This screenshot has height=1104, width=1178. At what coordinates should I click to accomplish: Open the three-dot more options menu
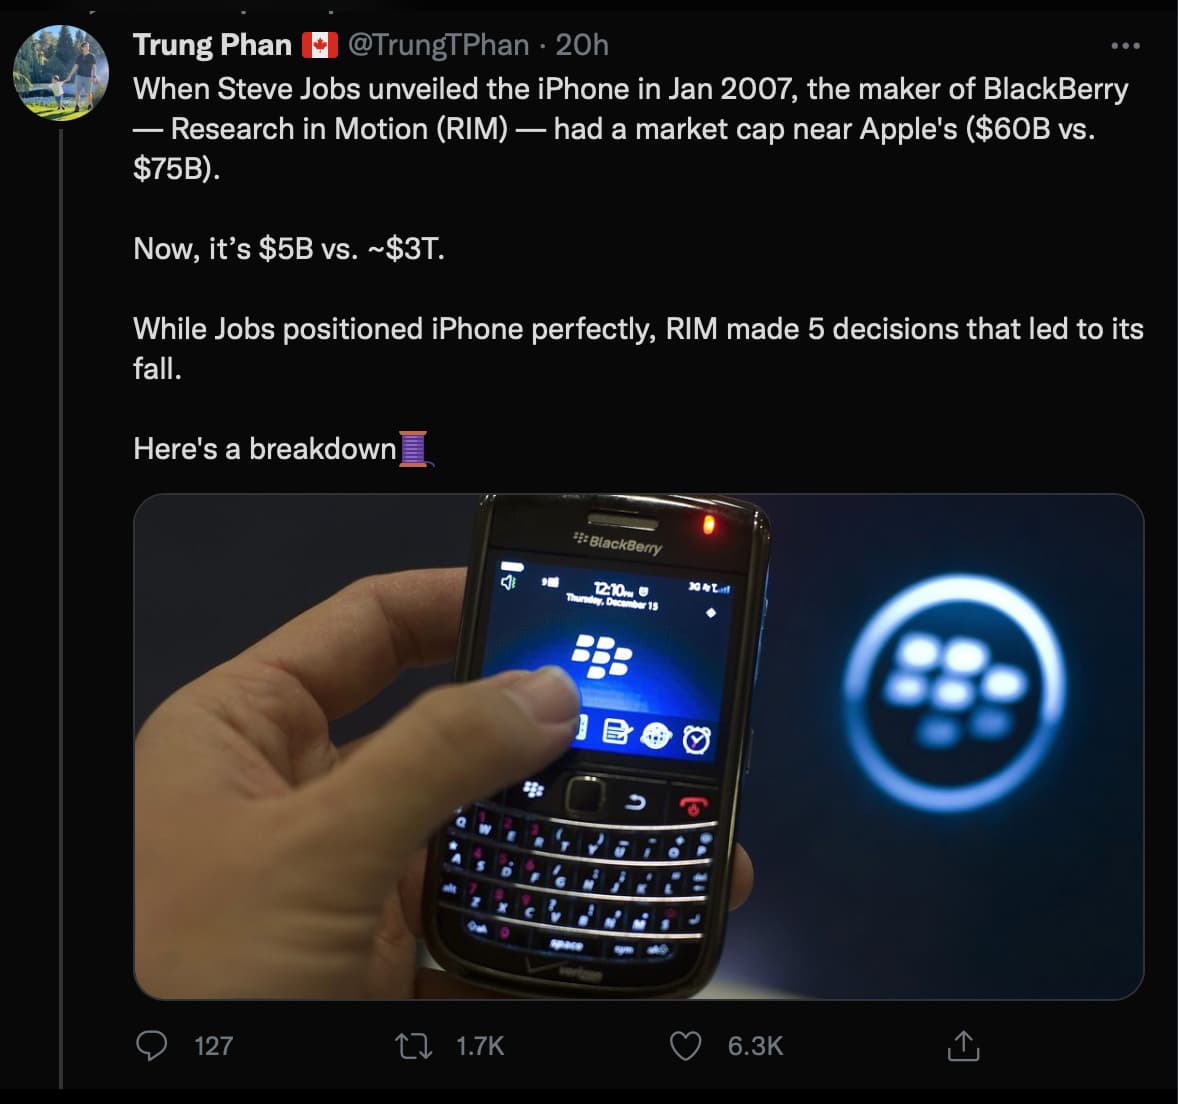(x=1125, y=46)
